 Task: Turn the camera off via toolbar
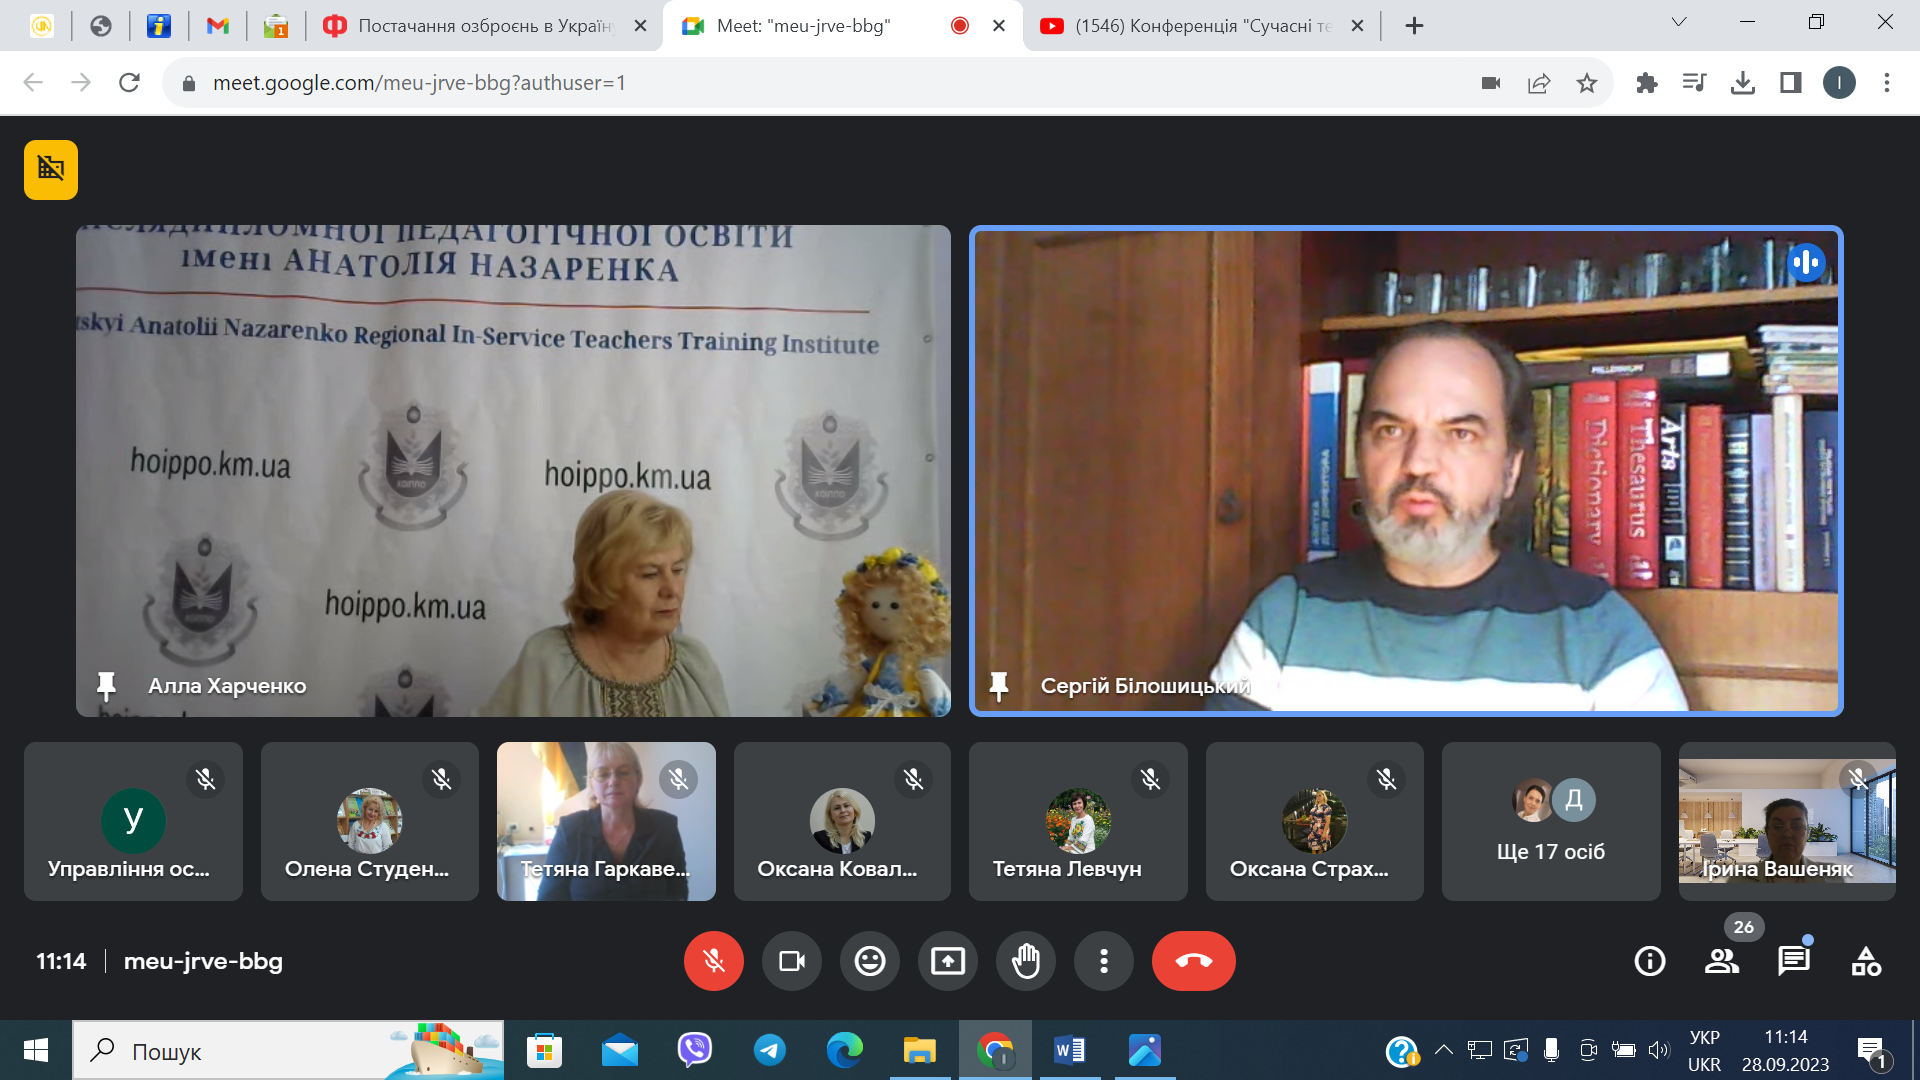pyautogui.click(x=791, y=961)
